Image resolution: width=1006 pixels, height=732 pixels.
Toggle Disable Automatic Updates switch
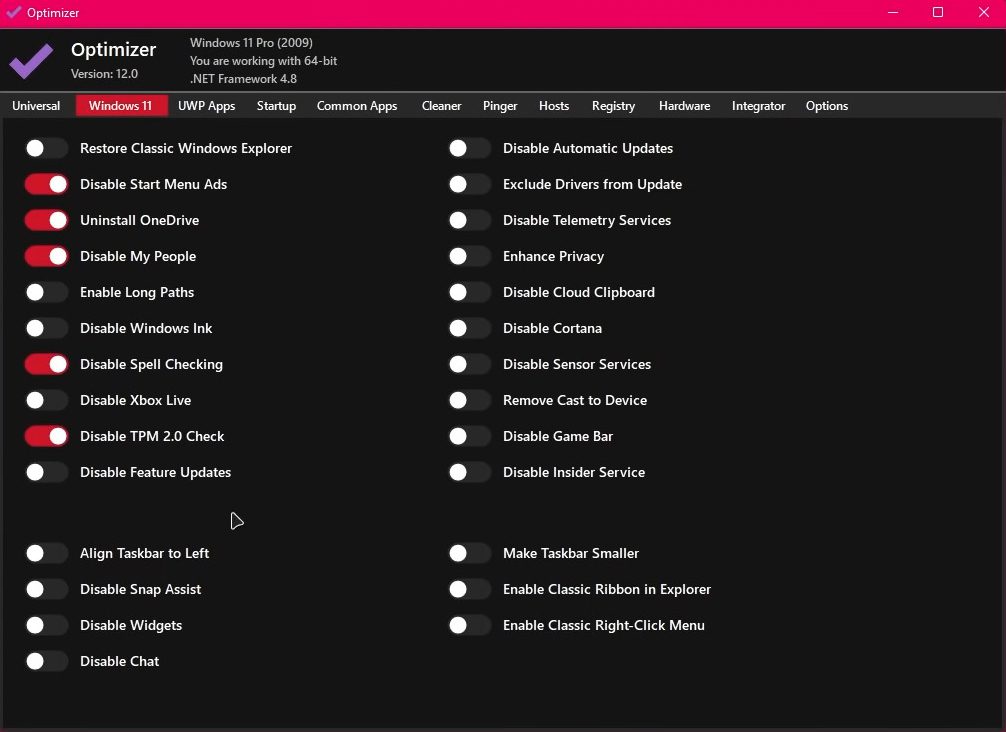pos(470,148)
